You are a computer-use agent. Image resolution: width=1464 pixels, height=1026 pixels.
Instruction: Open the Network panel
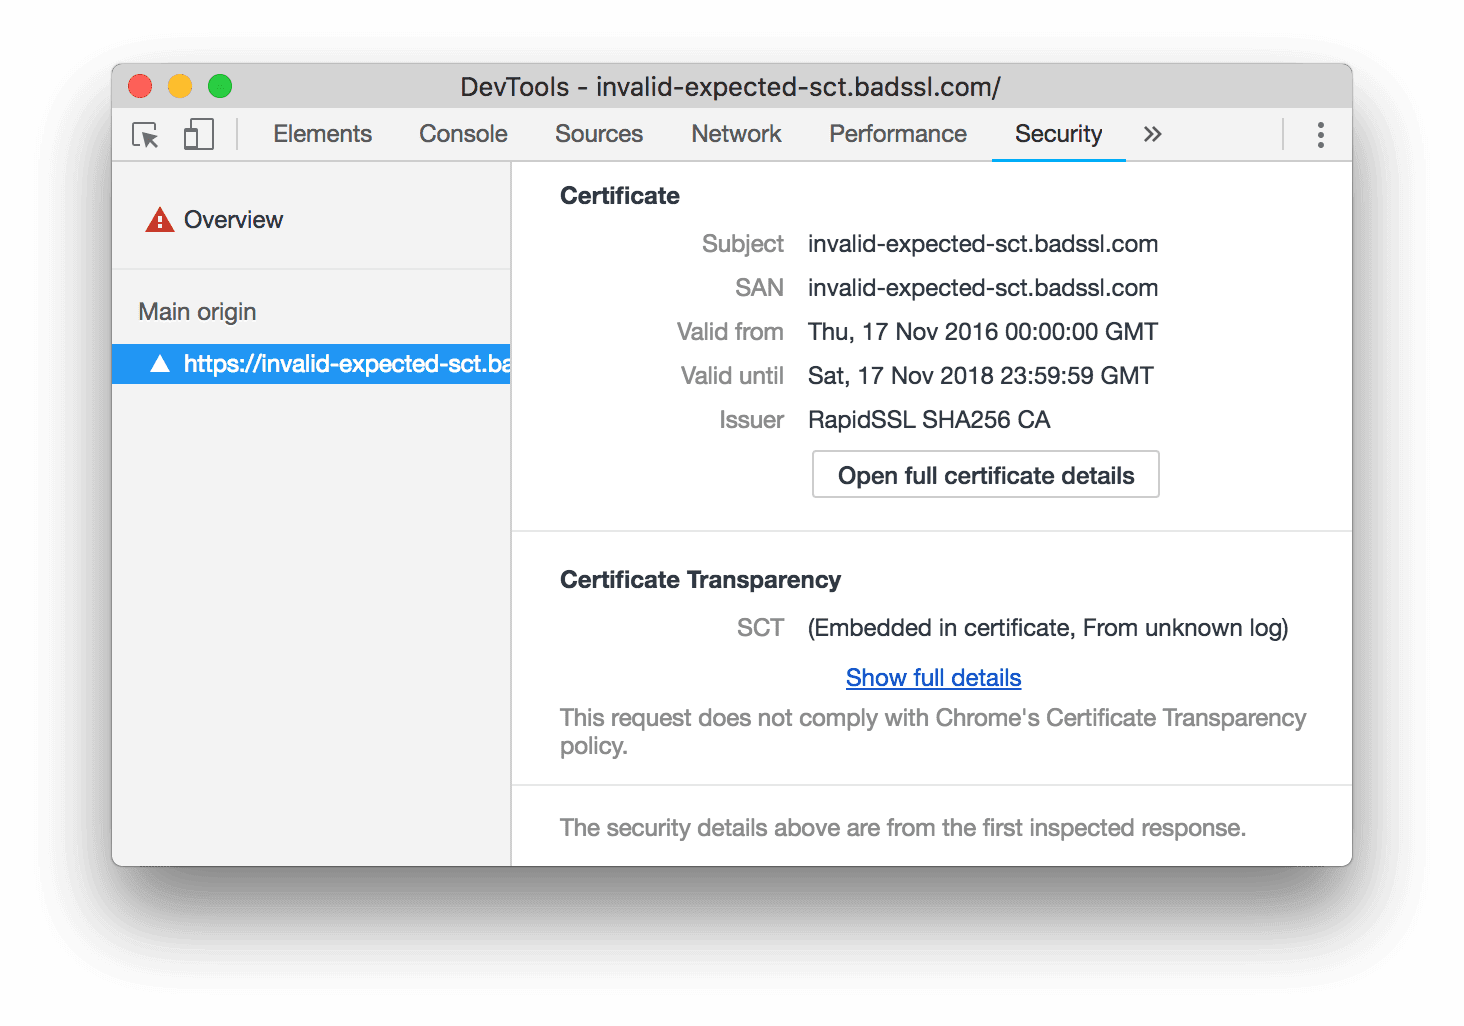click(x=736, y=134)
